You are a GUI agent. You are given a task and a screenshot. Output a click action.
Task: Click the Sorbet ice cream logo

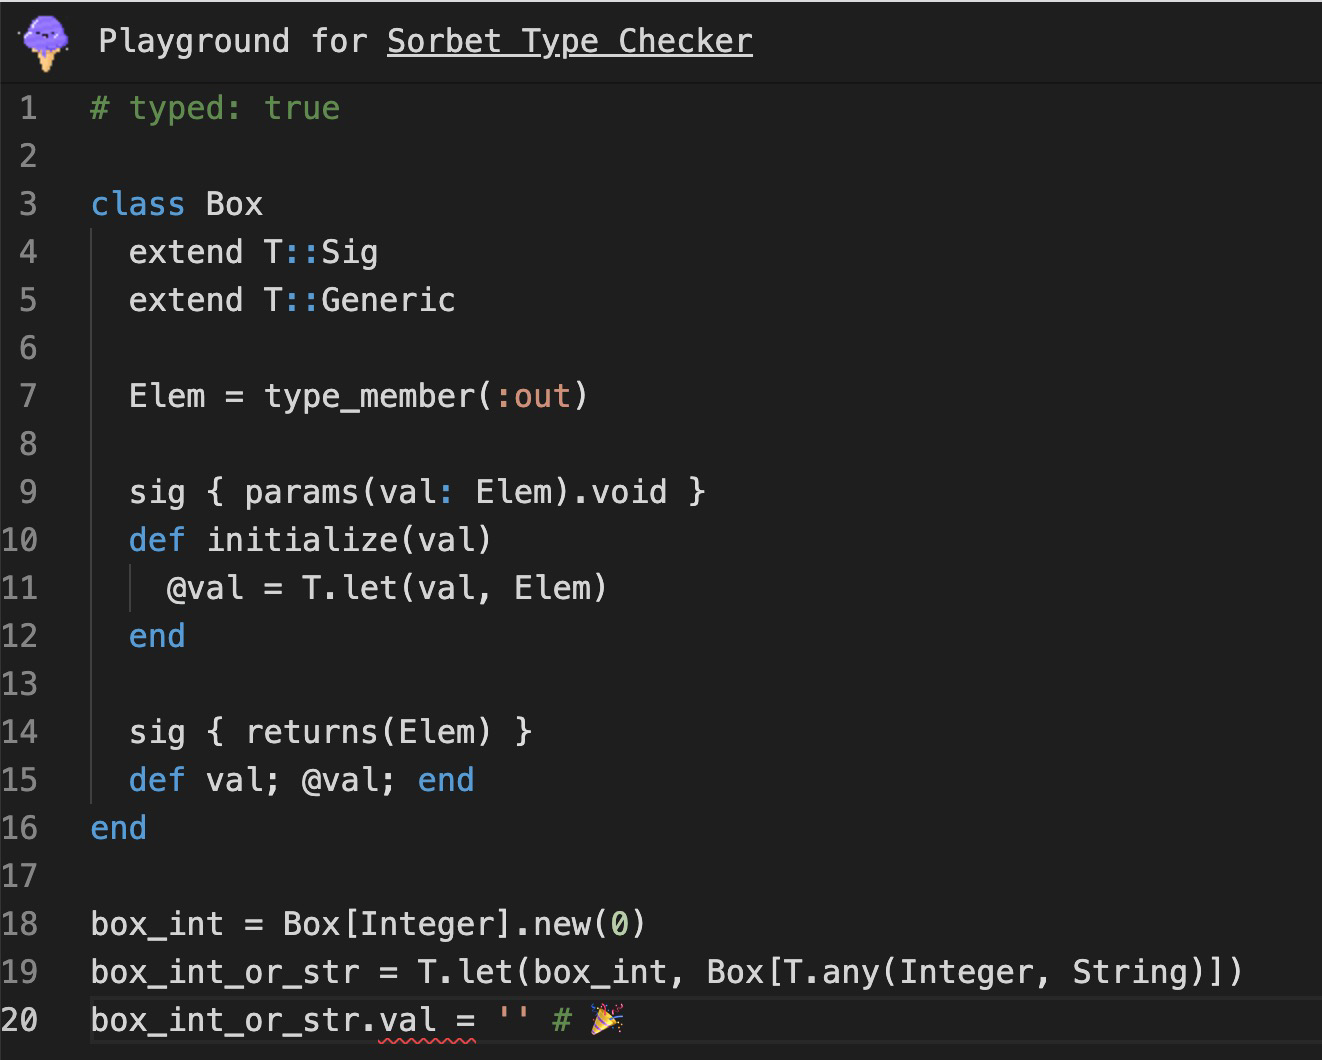tap(45, 42)
